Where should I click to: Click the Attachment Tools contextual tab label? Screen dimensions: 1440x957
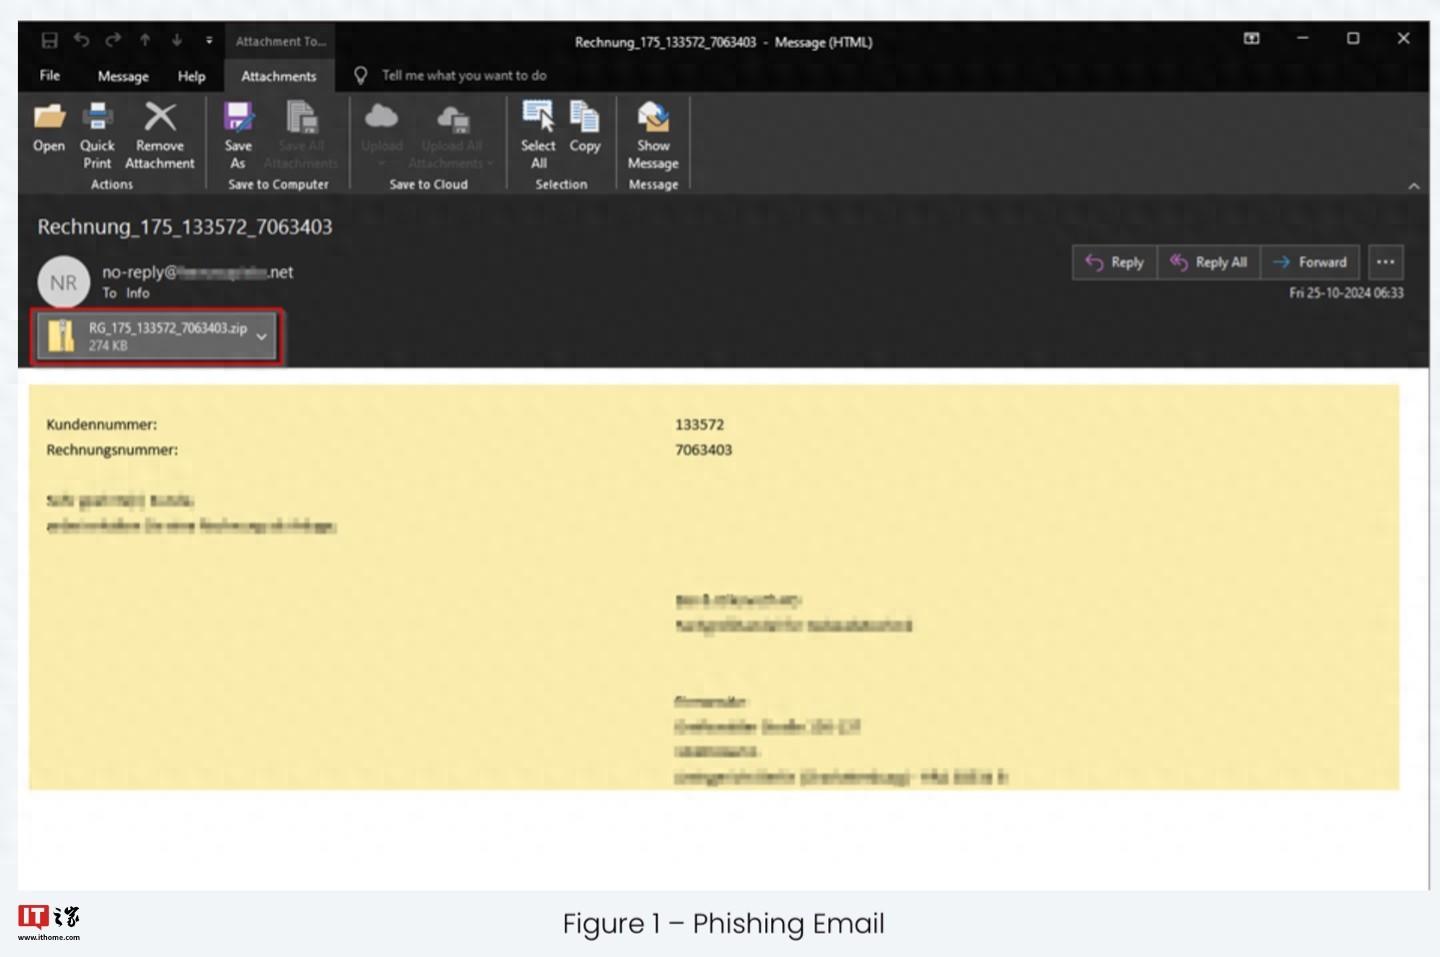click(281, 41)
